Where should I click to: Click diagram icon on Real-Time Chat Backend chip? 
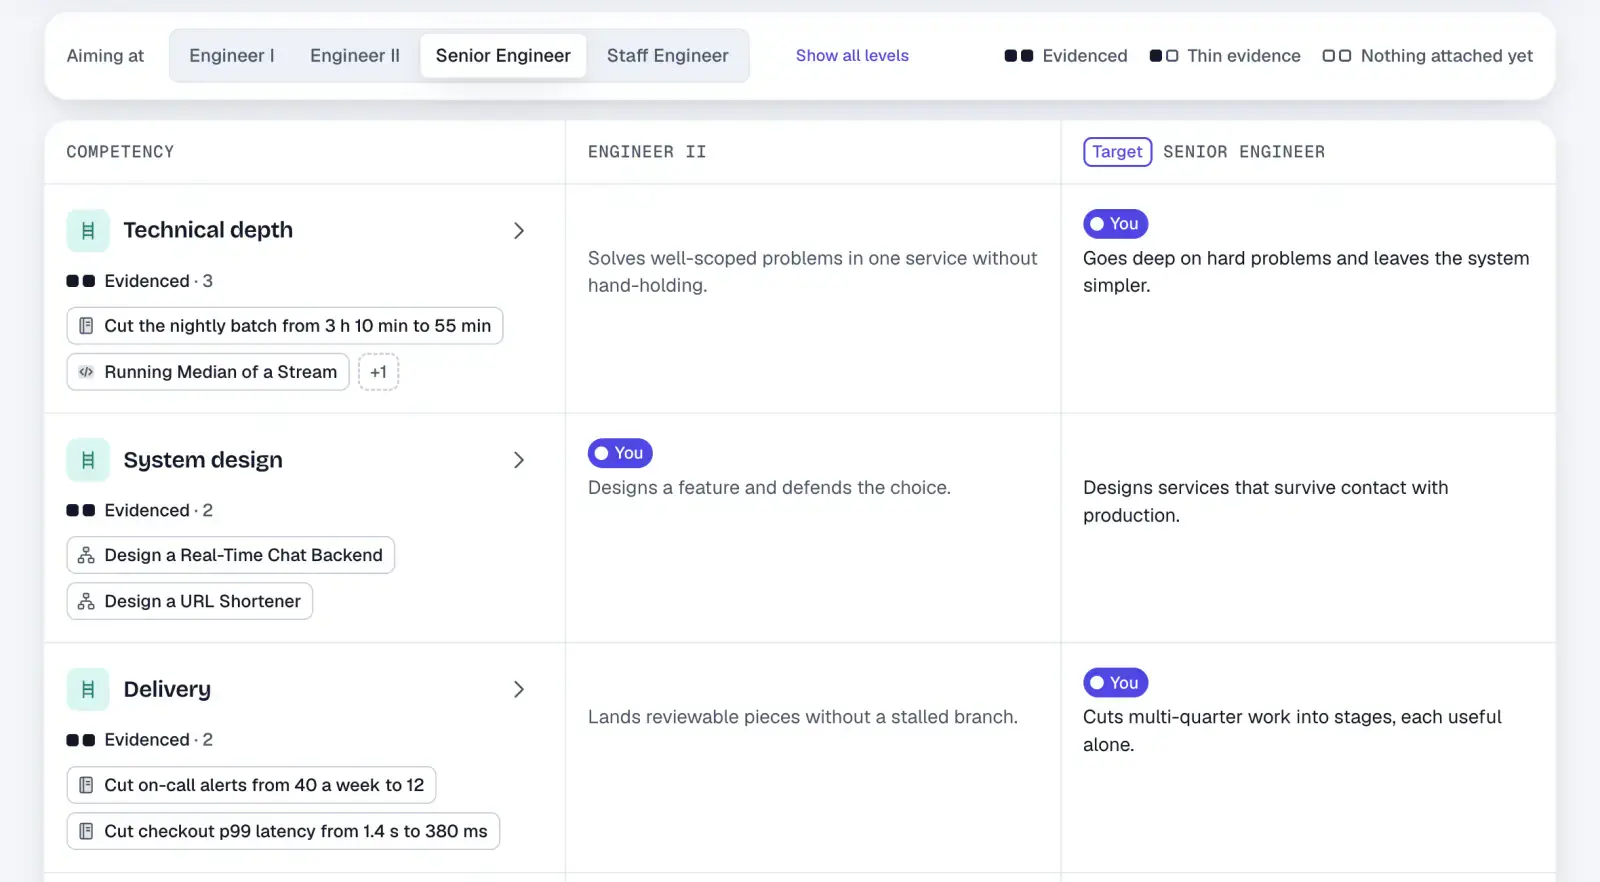coord(86,556)
